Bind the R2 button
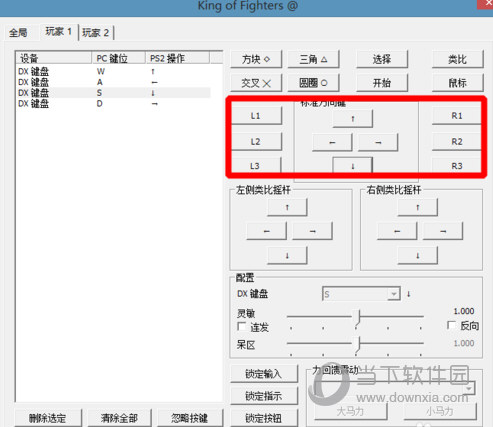The height and width of the screenshot is (427, 493). click(457, 141)
